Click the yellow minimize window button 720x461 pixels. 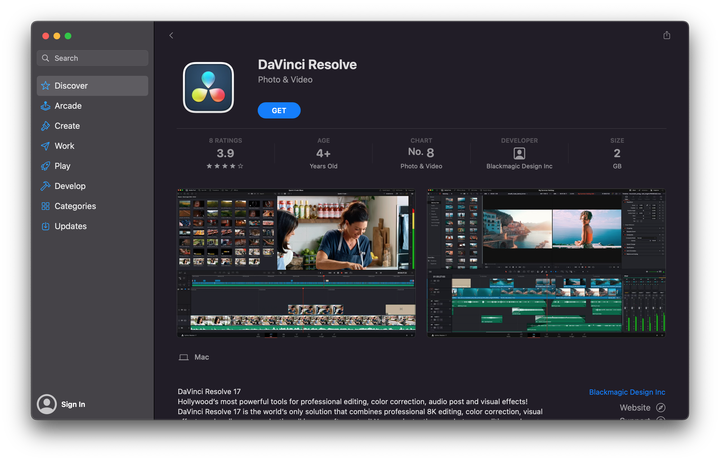coord(56,36)
